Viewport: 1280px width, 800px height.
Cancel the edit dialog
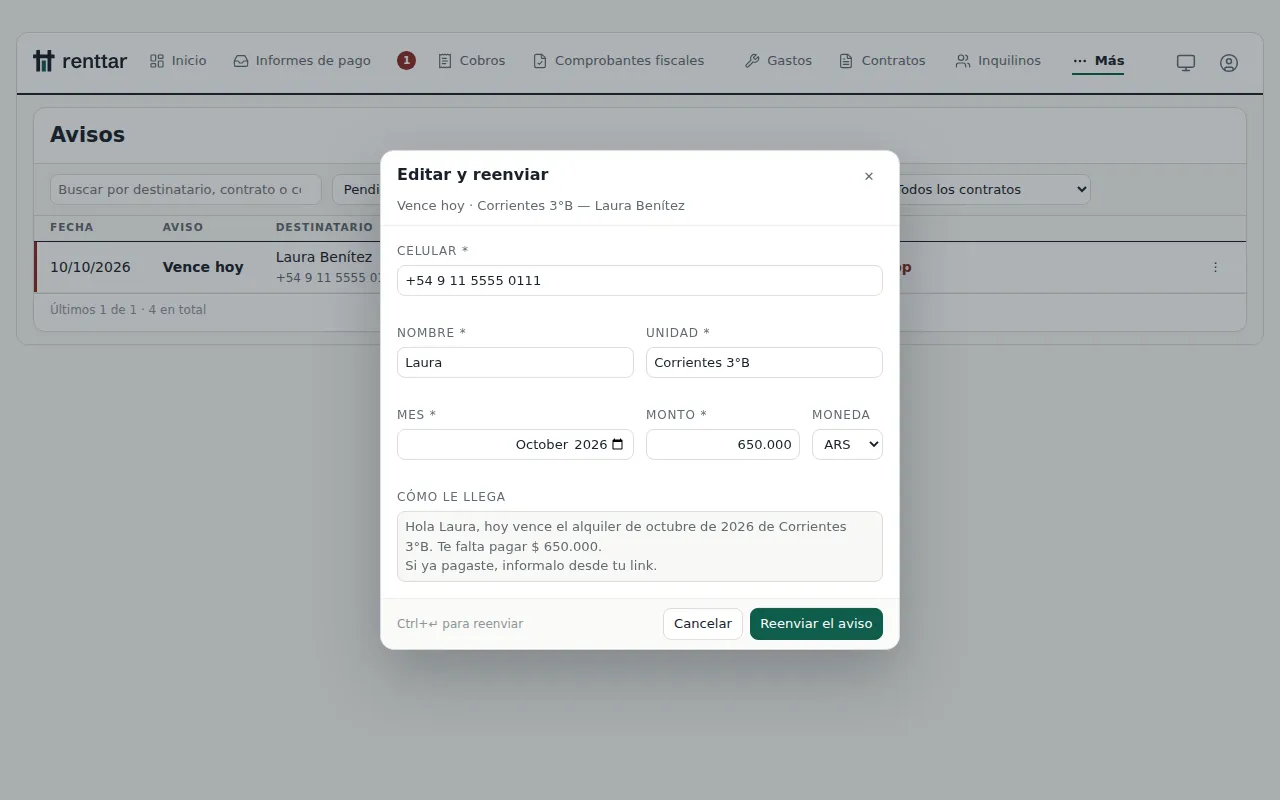[x=703, y=624]
